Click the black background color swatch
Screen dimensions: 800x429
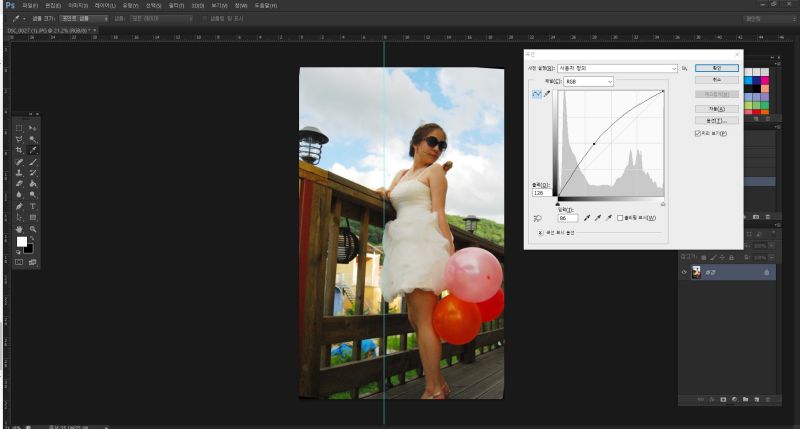pos(30,249)
